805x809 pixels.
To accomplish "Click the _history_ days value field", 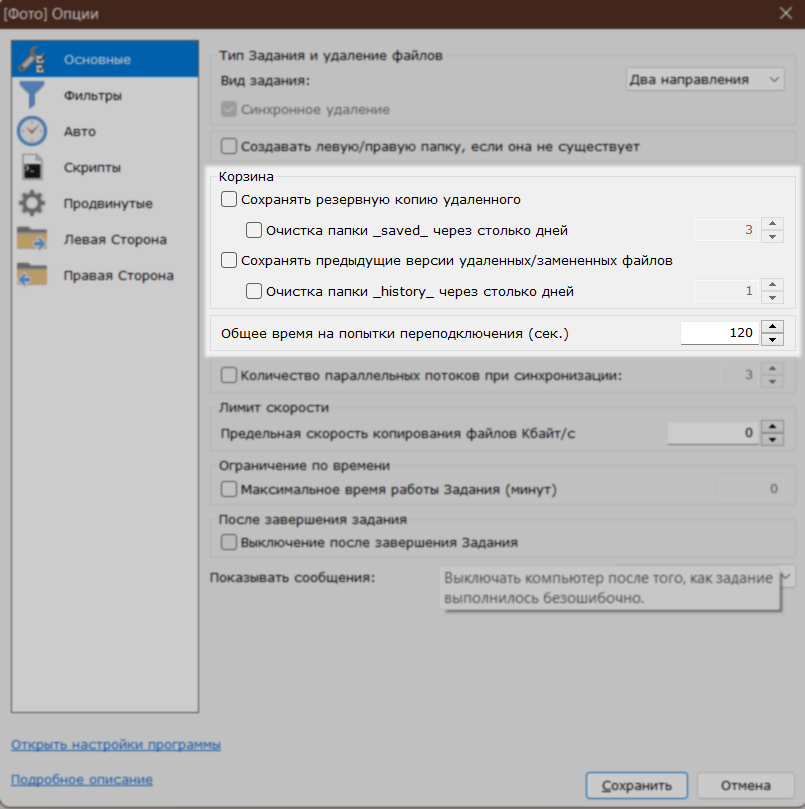I will tap(727, 291).
